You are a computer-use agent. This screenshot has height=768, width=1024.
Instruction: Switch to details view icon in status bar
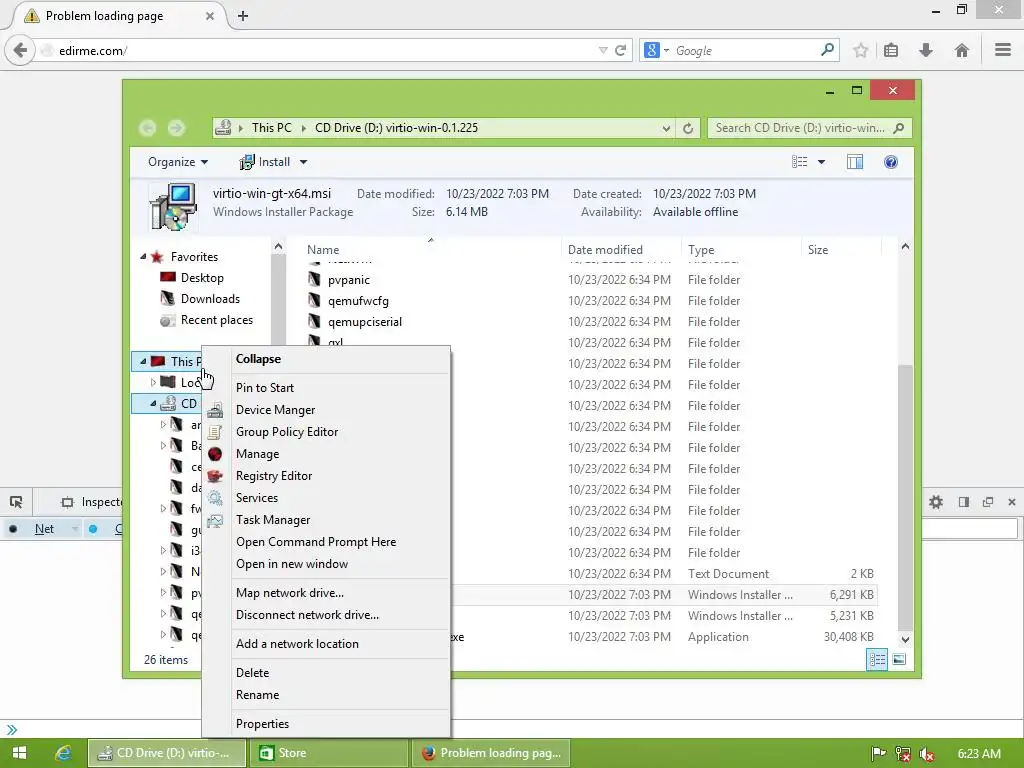pos(876,660)
